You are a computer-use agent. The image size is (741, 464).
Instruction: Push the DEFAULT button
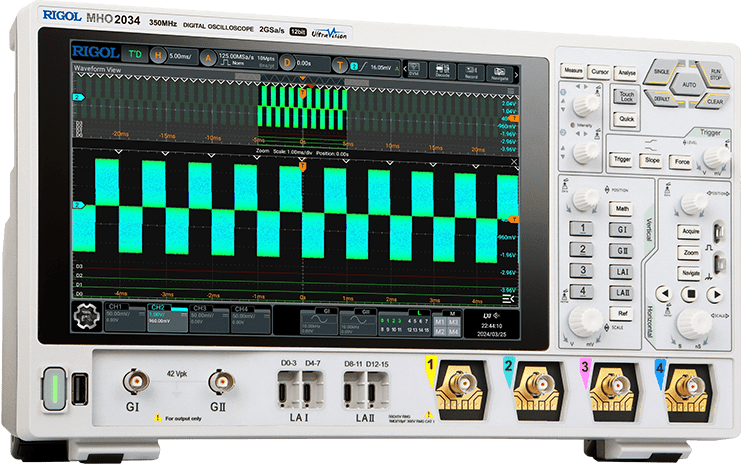tap(662, 99)
